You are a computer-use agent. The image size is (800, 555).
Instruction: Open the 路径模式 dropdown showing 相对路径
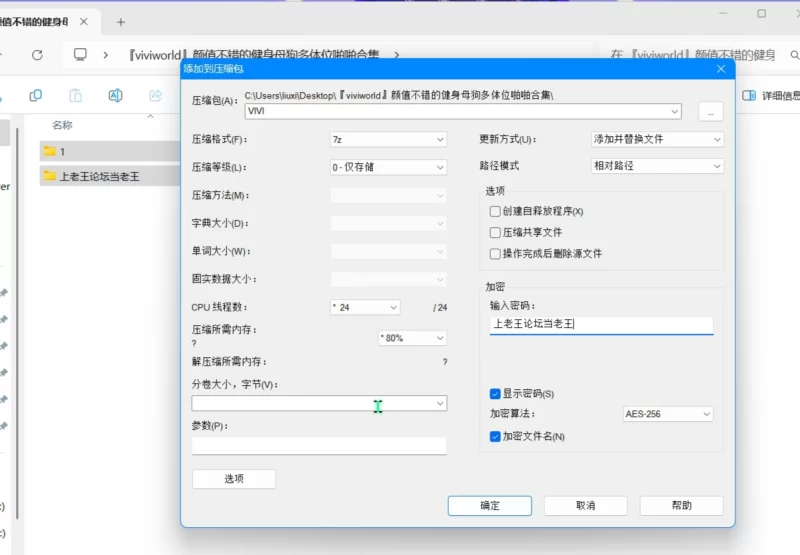coord(657,166)
